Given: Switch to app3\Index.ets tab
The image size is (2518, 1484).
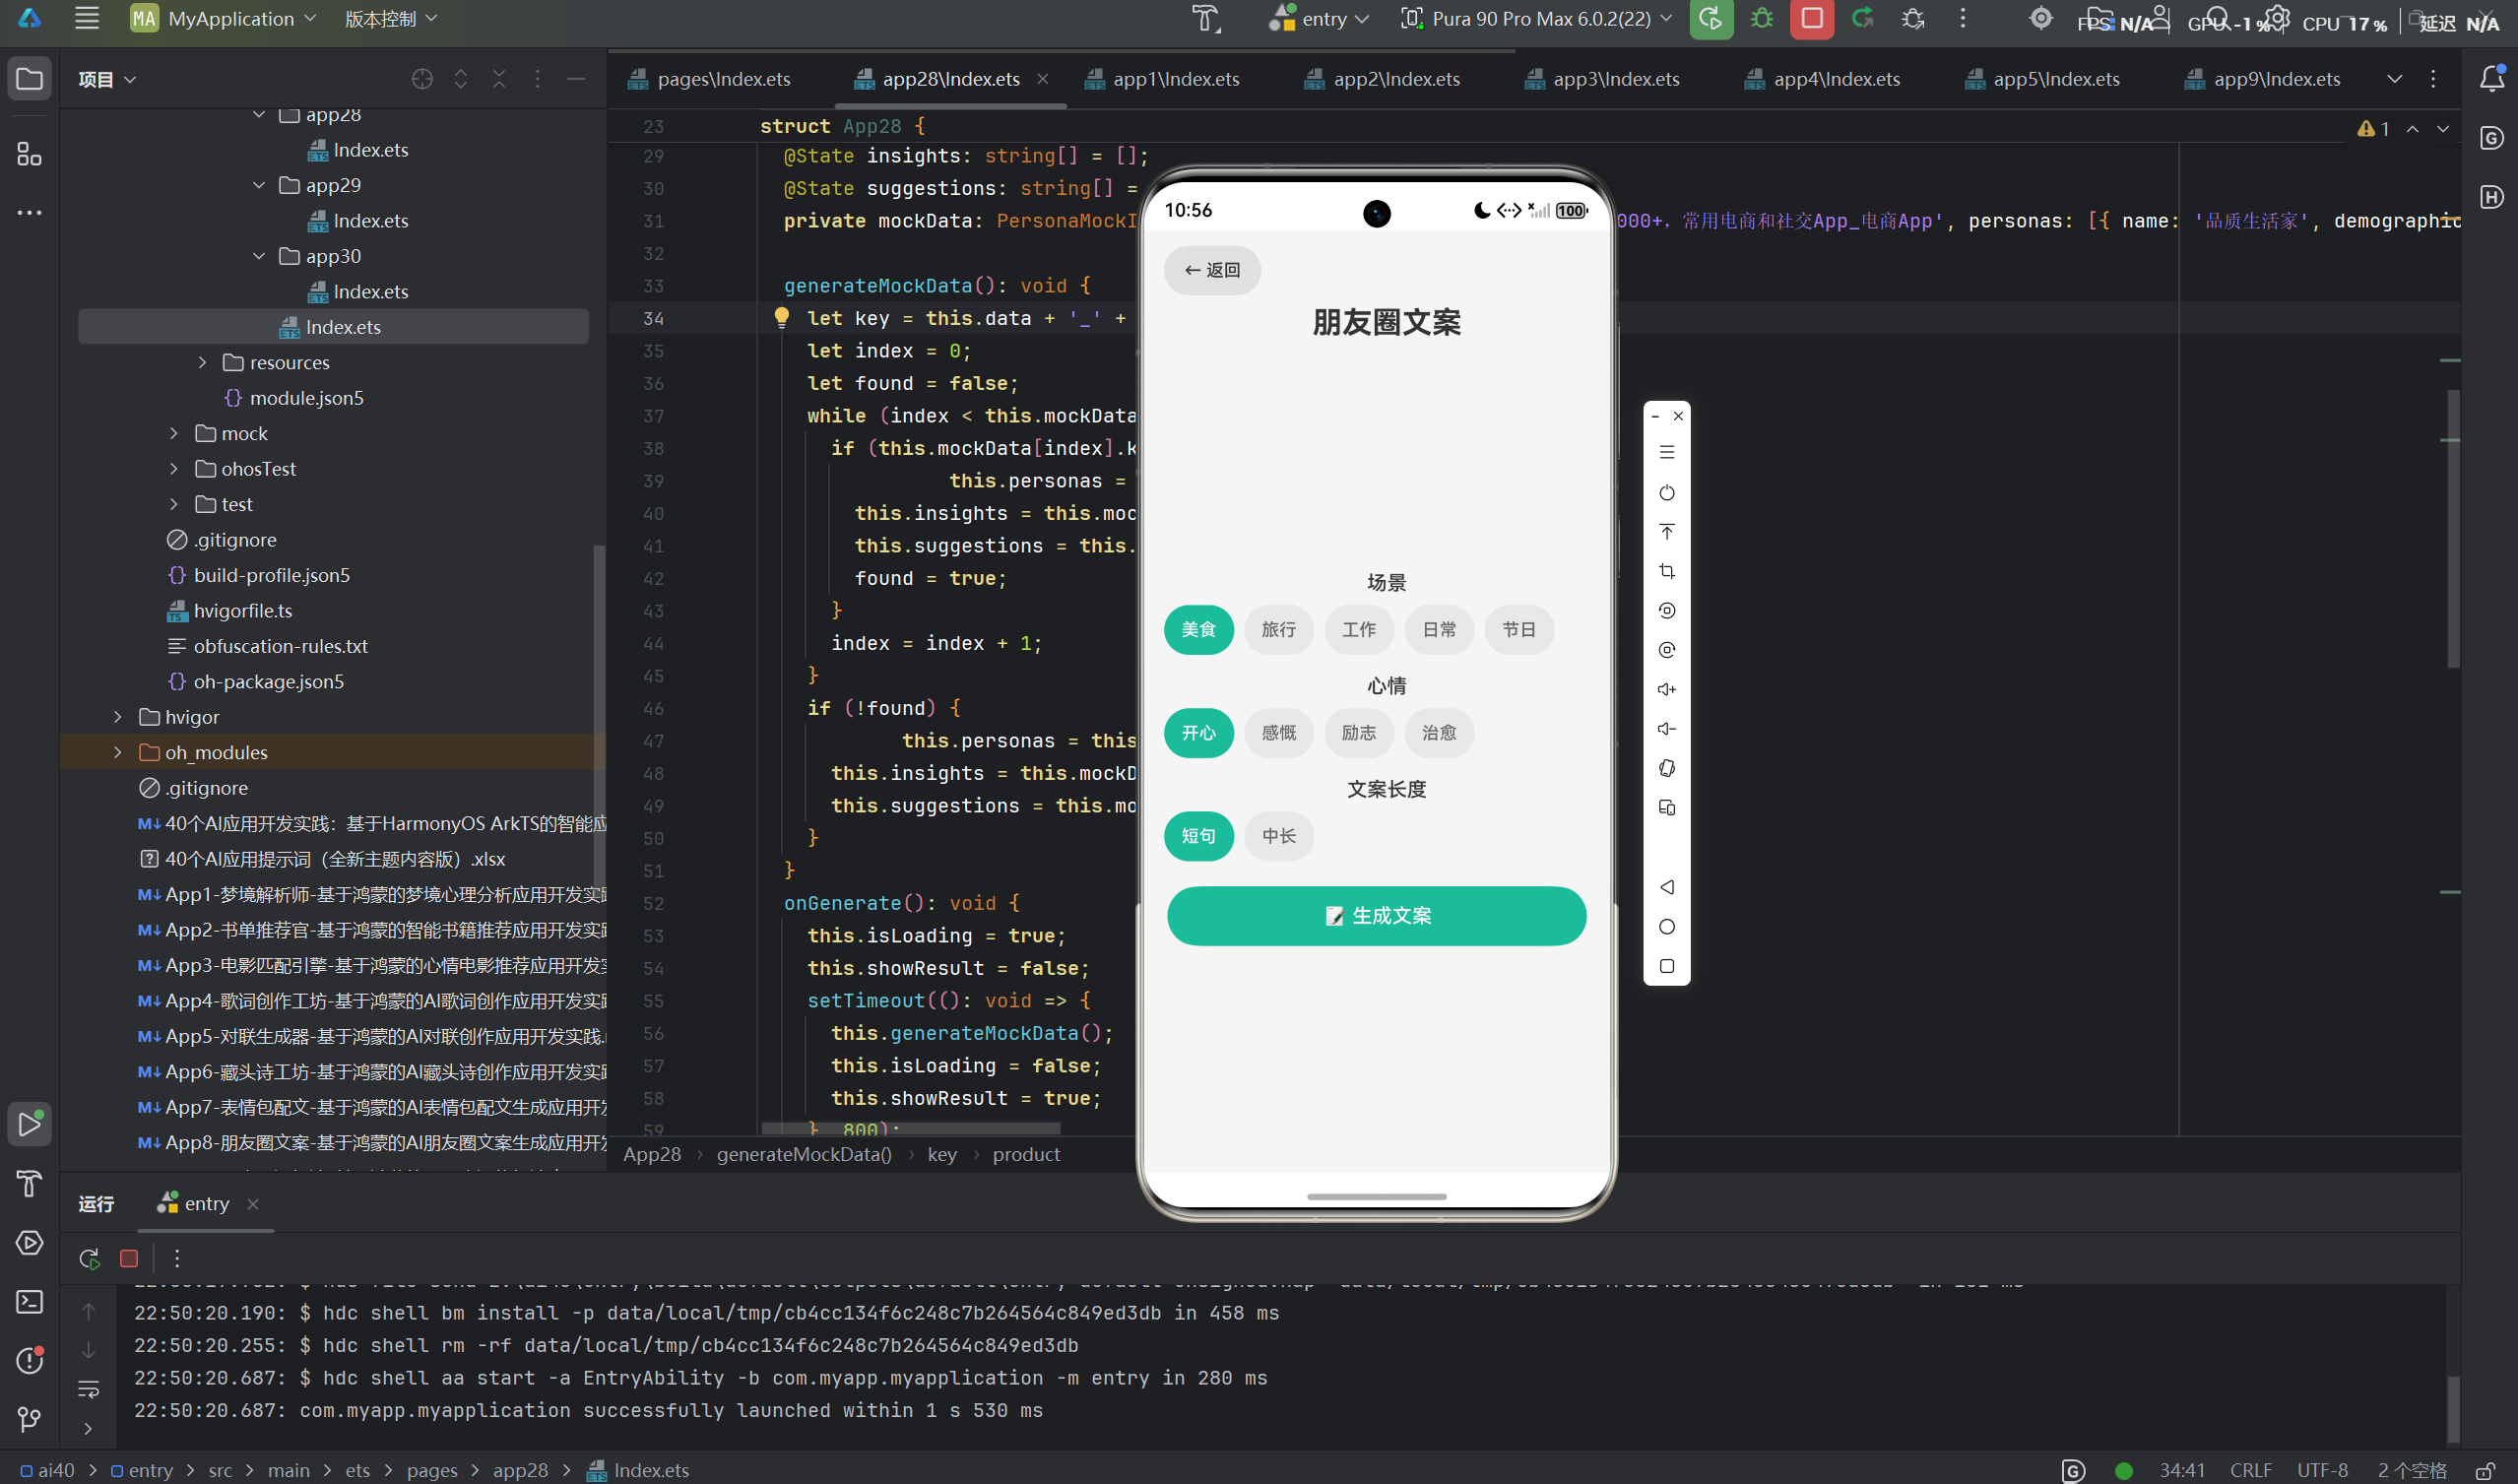Looking at the screenshot, I should coord(1602,79).
